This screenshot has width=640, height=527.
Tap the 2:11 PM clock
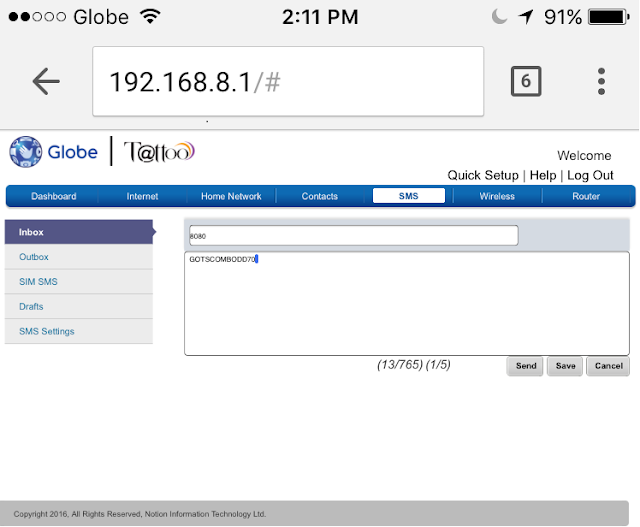(x=320, y=17)
